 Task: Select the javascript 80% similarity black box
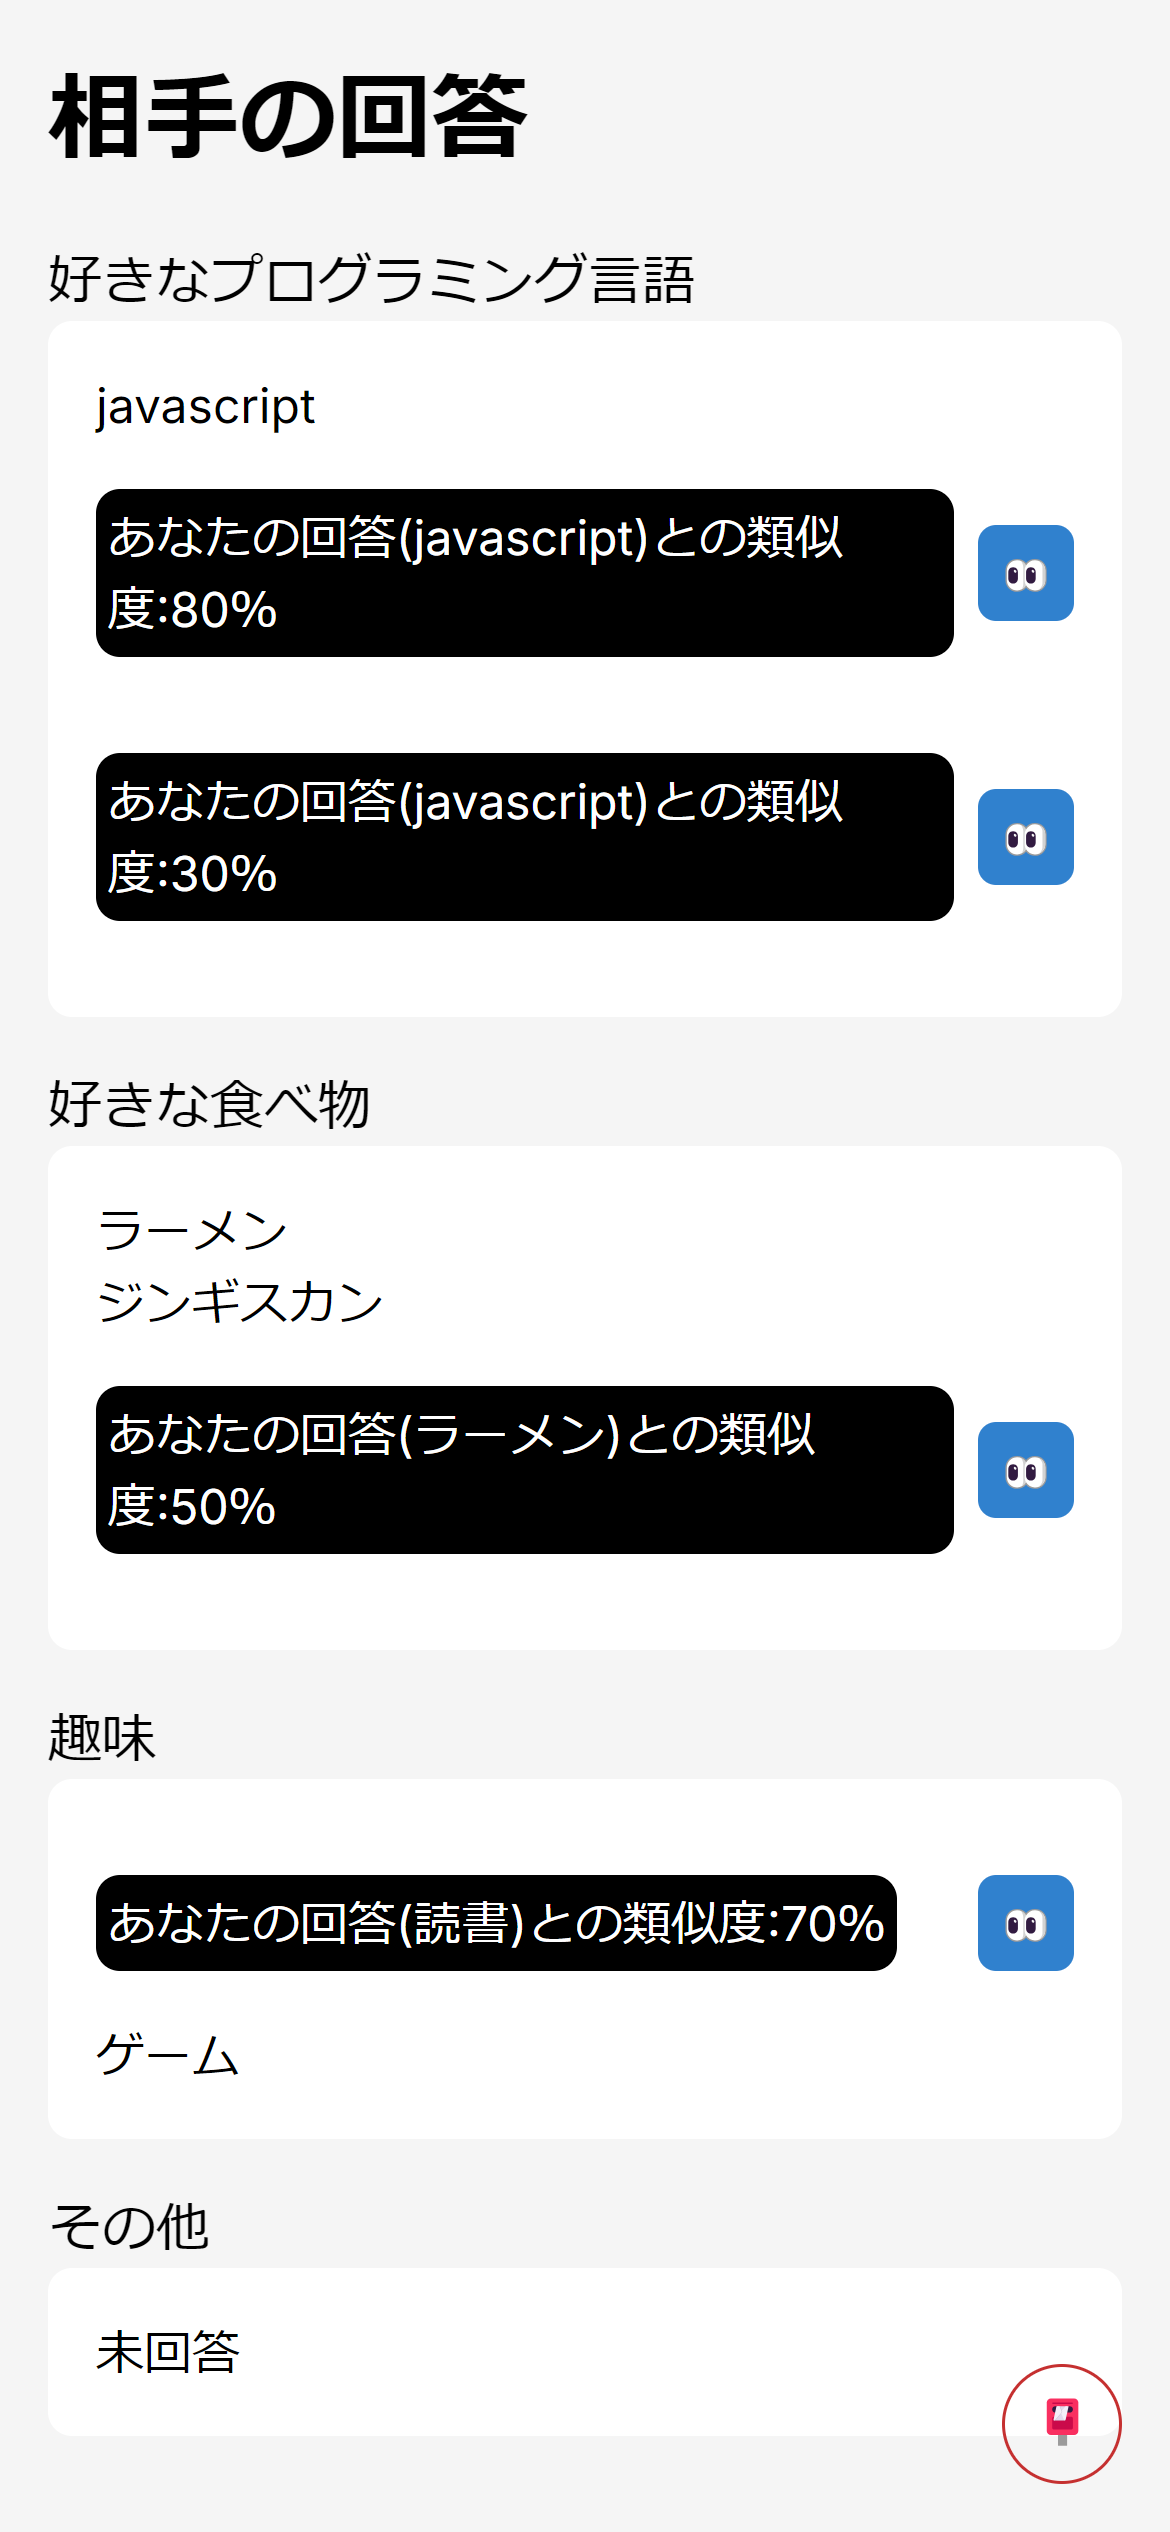point(525,573)
